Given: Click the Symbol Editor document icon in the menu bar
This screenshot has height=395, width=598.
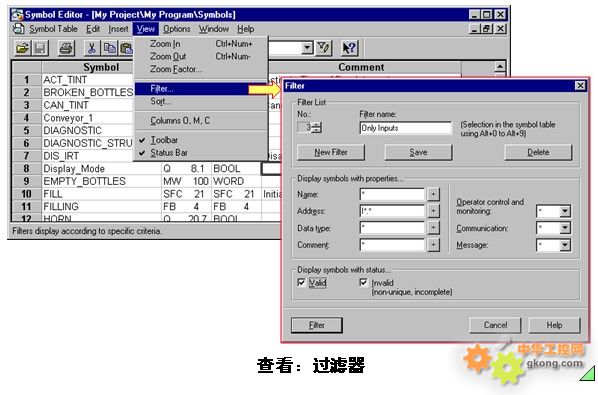Looking at the screenshot, I should [x=18, y=29].
